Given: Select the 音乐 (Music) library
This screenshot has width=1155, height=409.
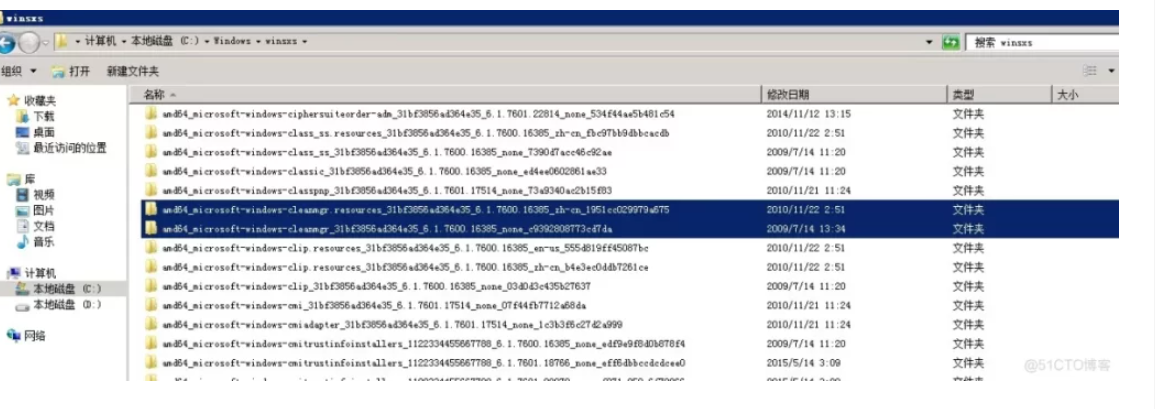Looking at the screenshot, I should pyautogui.click(x=43, y=242).
